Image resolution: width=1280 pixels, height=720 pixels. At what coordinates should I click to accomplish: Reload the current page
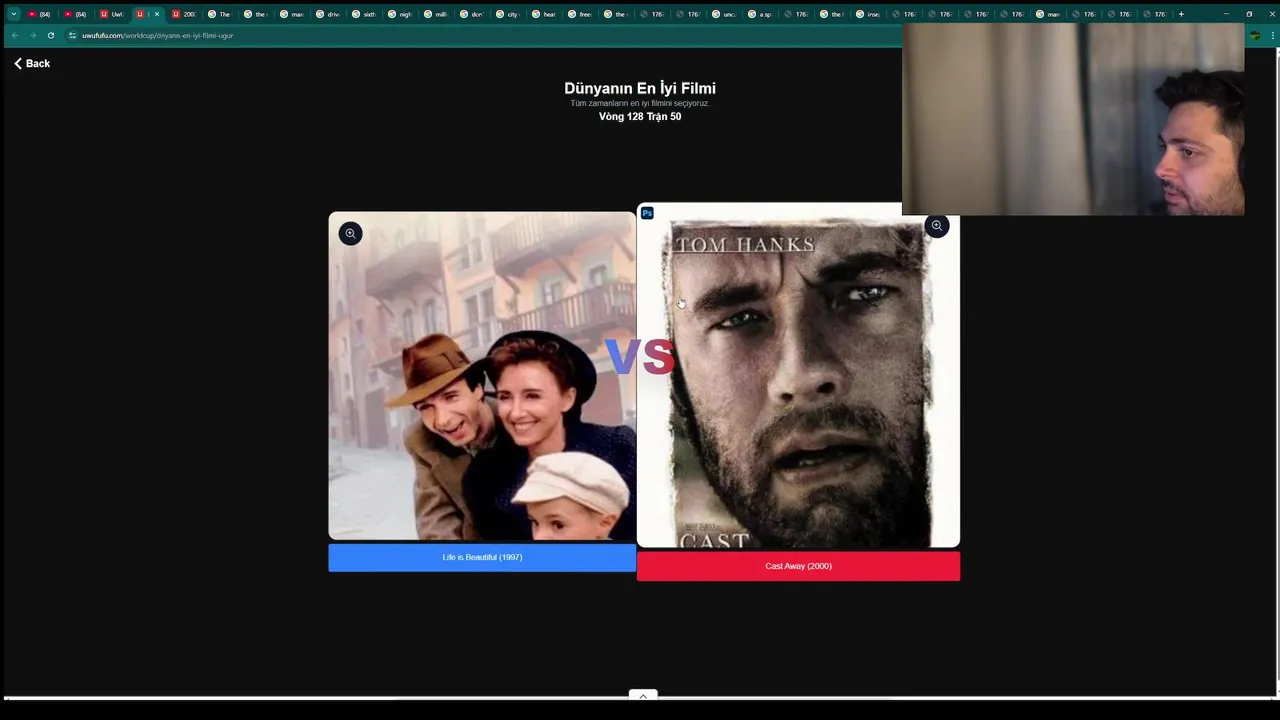tap(50, 35)
